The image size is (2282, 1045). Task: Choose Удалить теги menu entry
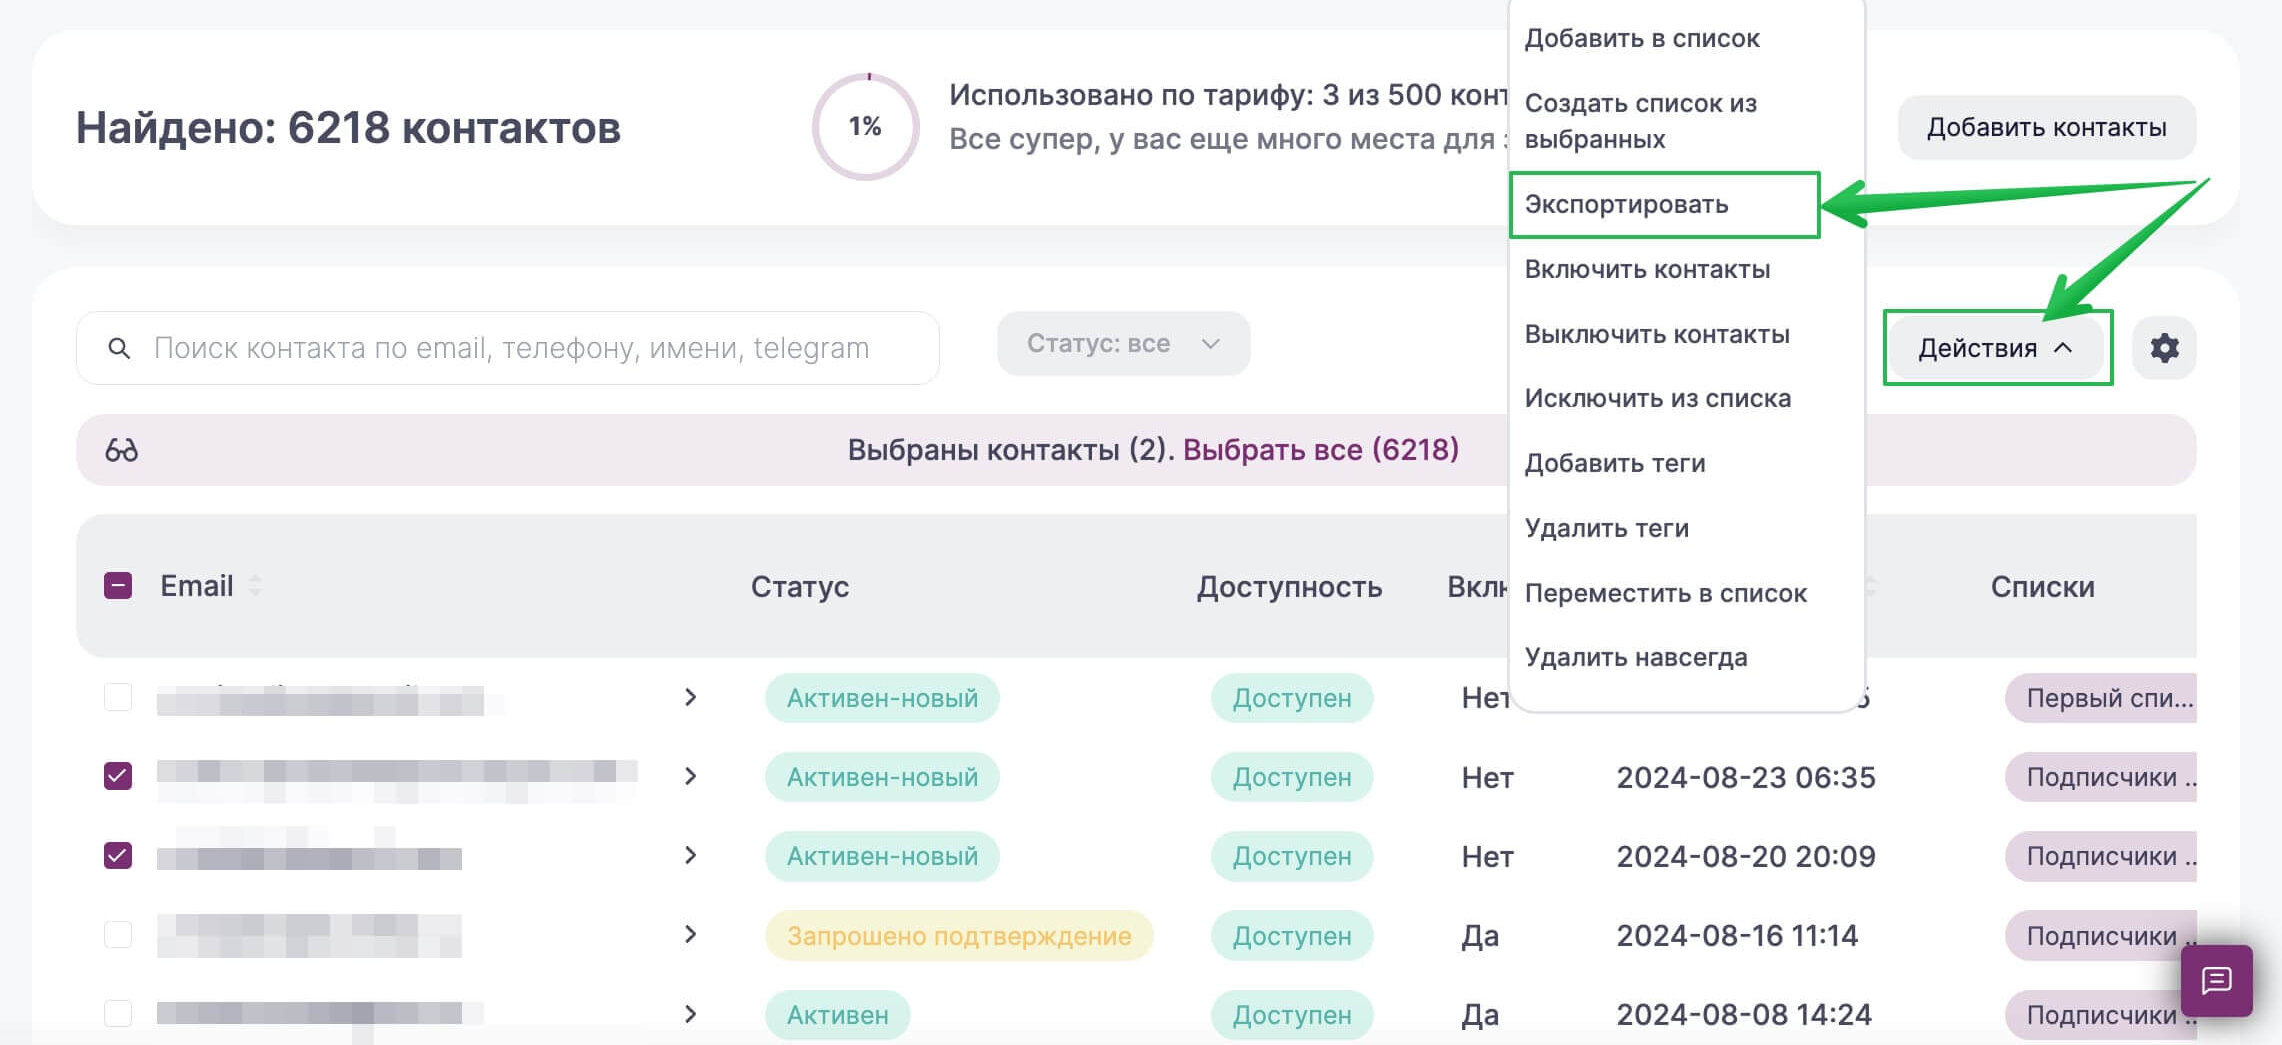point(1606,528)
